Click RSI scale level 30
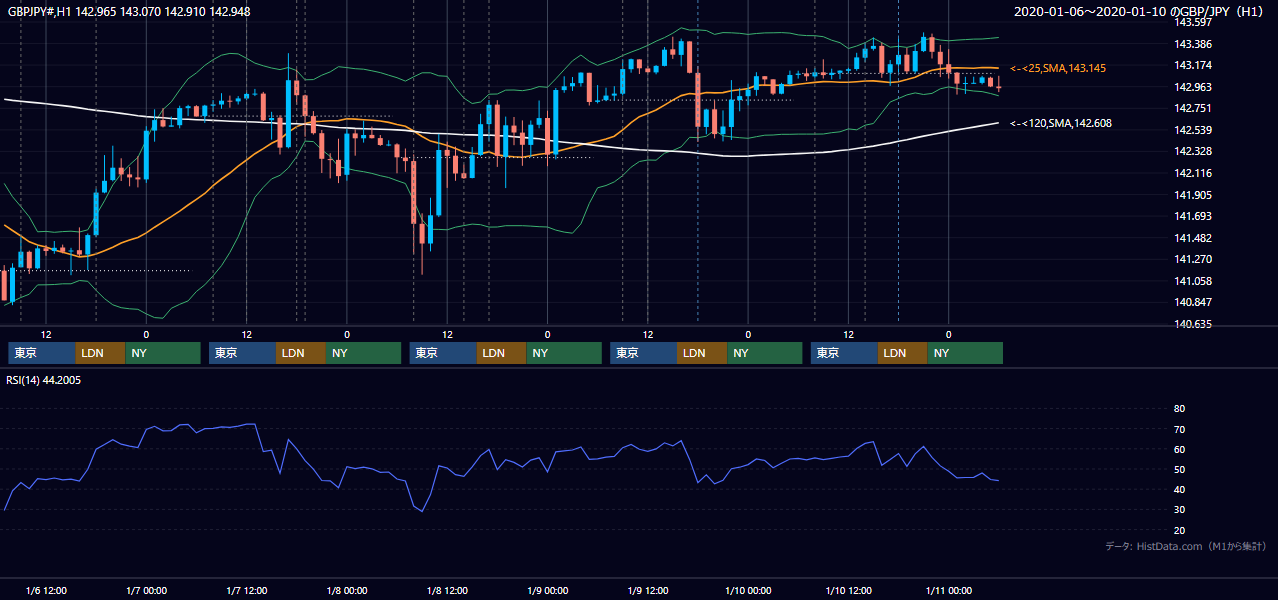The image size is (1278, 600). coord(1179,510)
